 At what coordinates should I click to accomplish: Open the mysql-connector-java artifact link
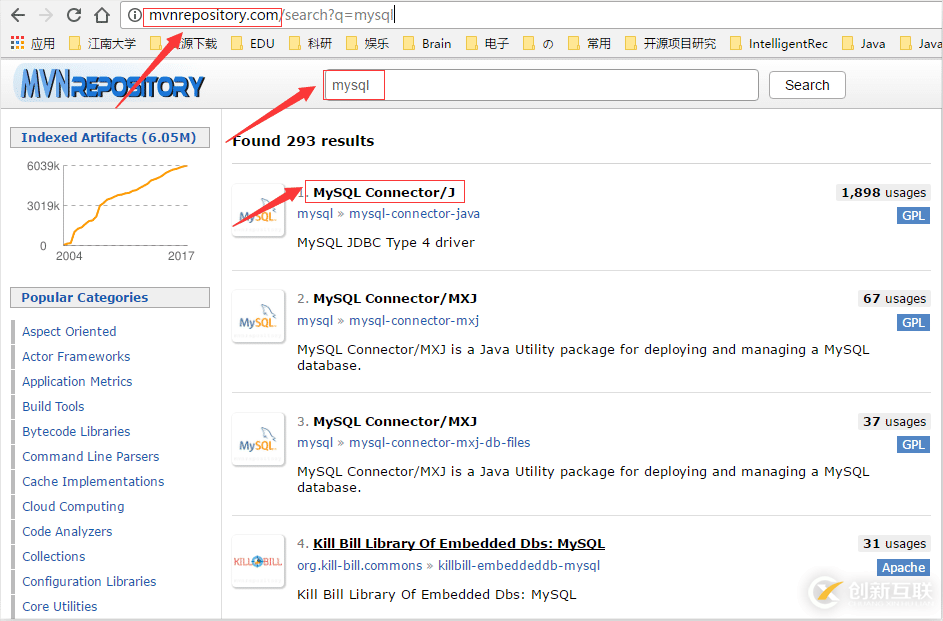pos(414,214)
